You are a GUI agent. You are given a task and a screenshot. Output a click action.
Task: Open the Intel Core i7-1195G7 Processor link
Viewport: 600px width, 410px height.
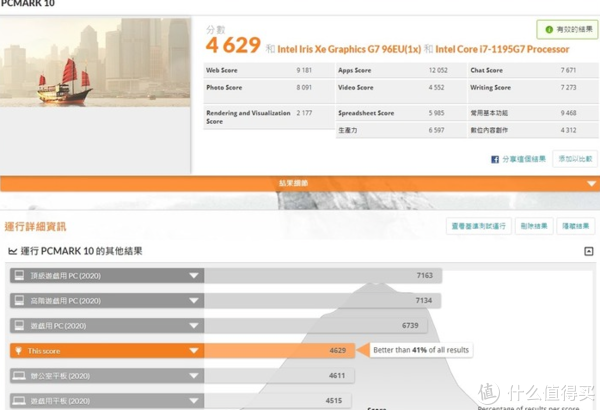(x=502, y=49)
